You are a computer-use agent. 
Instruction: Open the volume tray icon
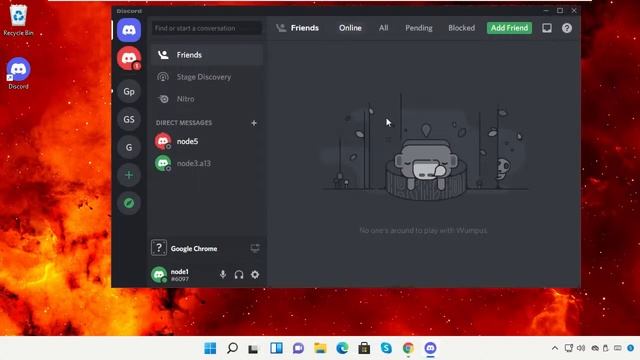pos(581,348)
